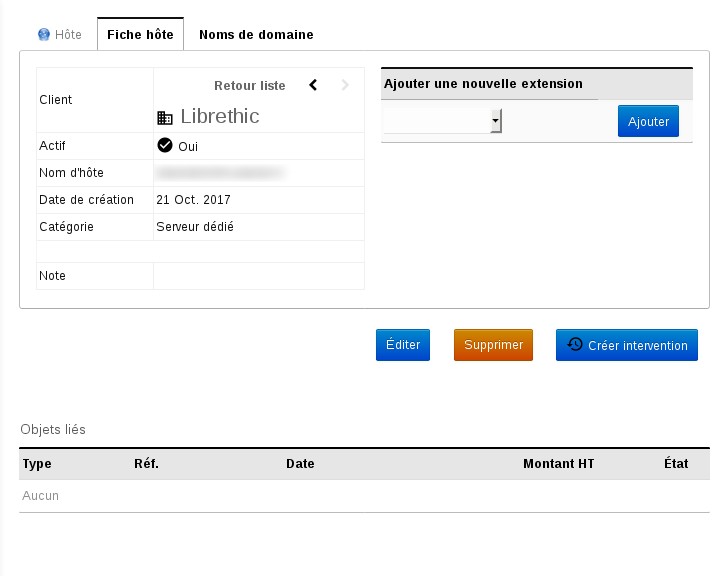Click the Éditer button
This screenshot has width=725, height=576.
point(403,344)
